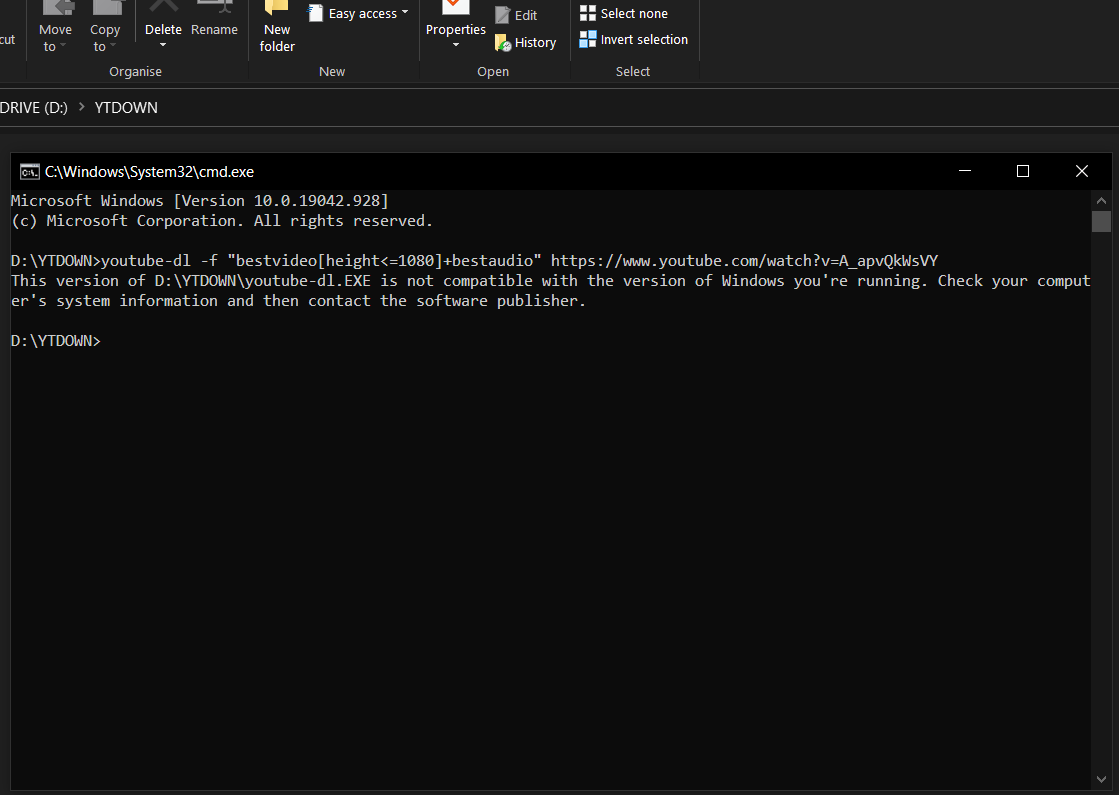The height and width of the screenshot is (795, 1119).
Task: Open the Move to dropdown arrow
Action: pos(64,45)
